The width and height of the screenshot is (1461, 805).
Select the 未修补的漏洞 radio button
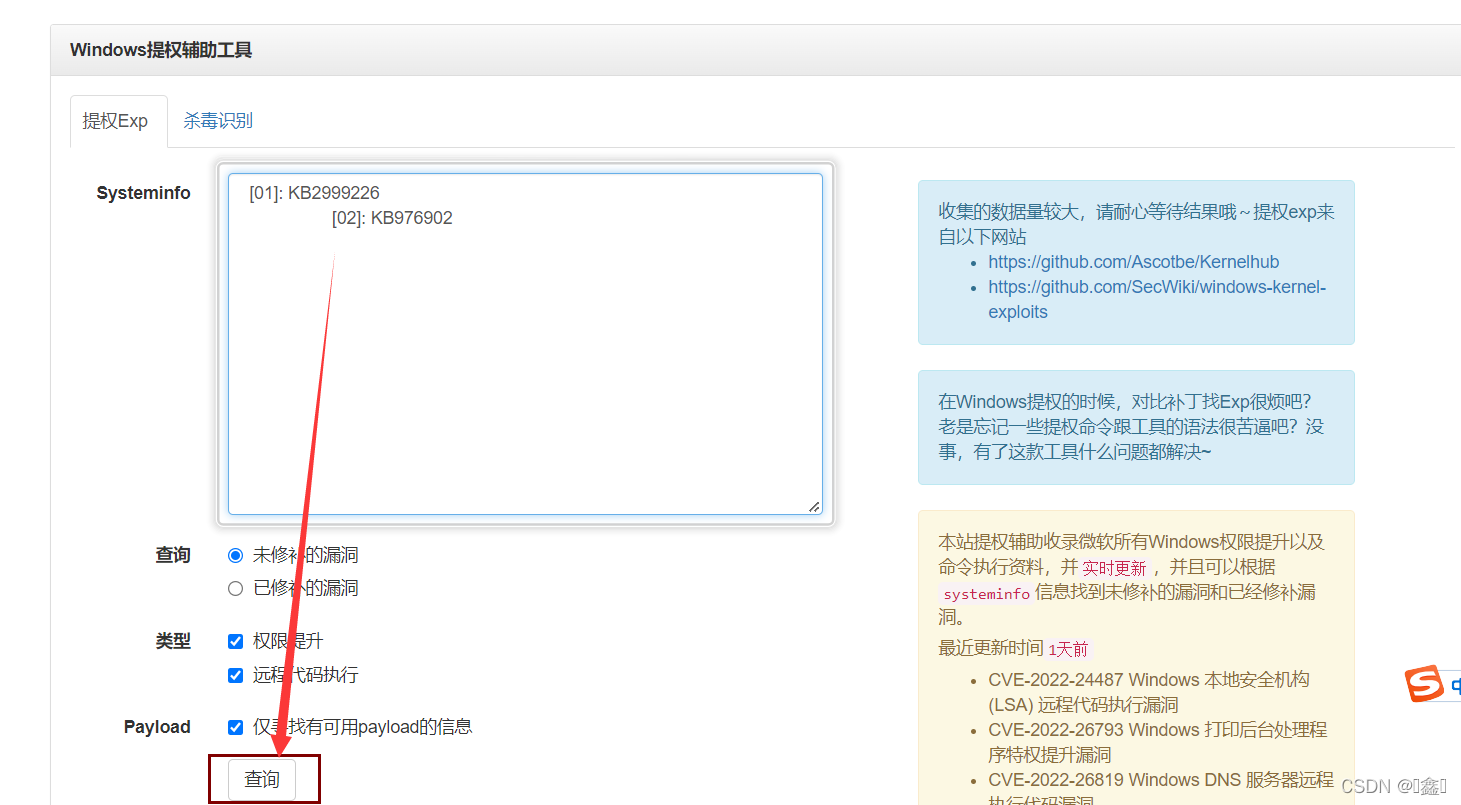tap(236, 555)
